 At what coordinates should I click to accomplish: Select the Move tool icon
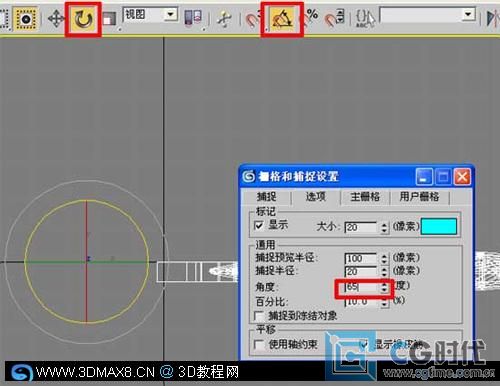point(56,19)
